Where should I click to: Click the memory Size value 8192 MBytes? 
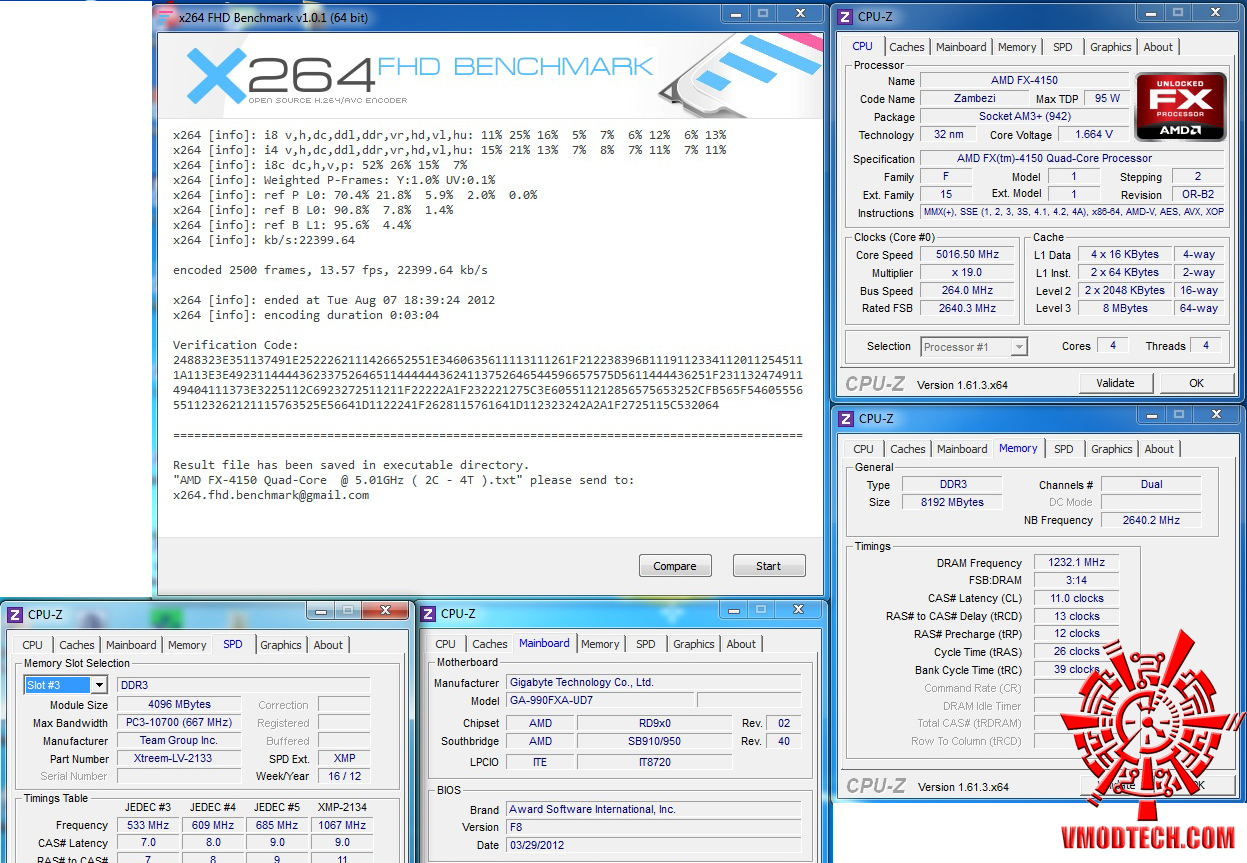coord(952,502)
